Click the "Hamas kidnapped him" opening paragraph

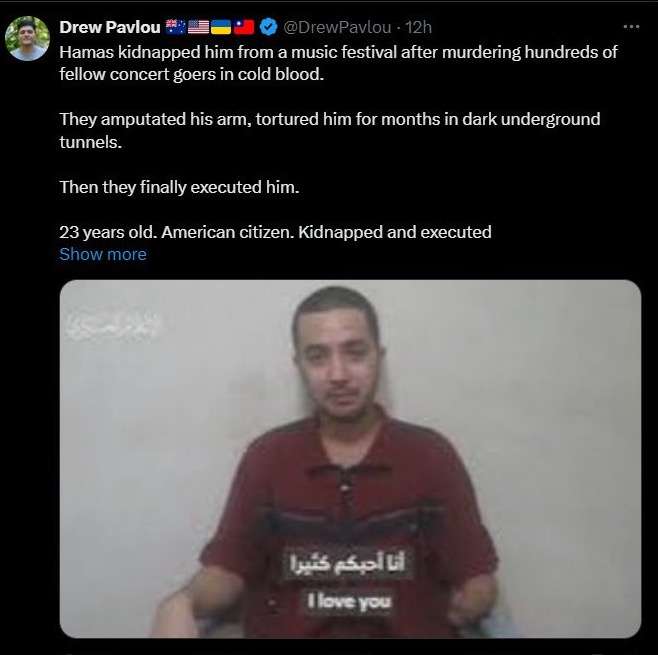coord(338,63)
